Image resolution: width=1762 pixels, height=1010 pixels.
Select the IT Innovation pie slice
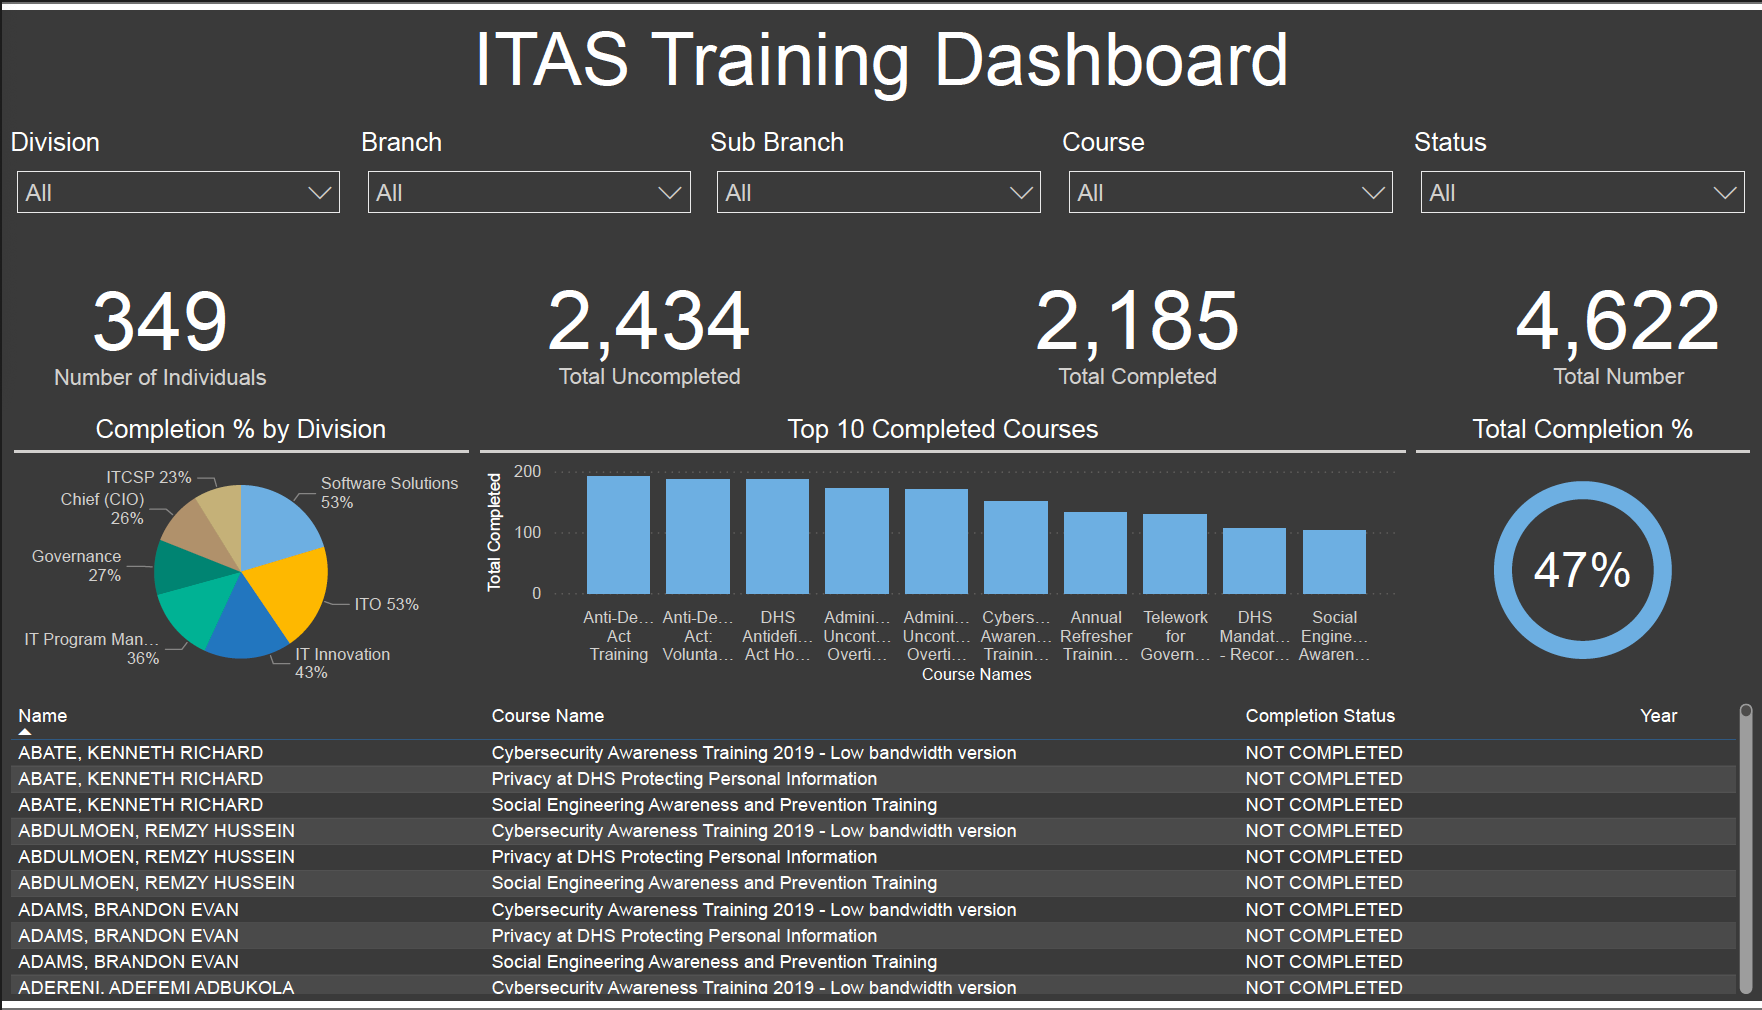point(246,625)
